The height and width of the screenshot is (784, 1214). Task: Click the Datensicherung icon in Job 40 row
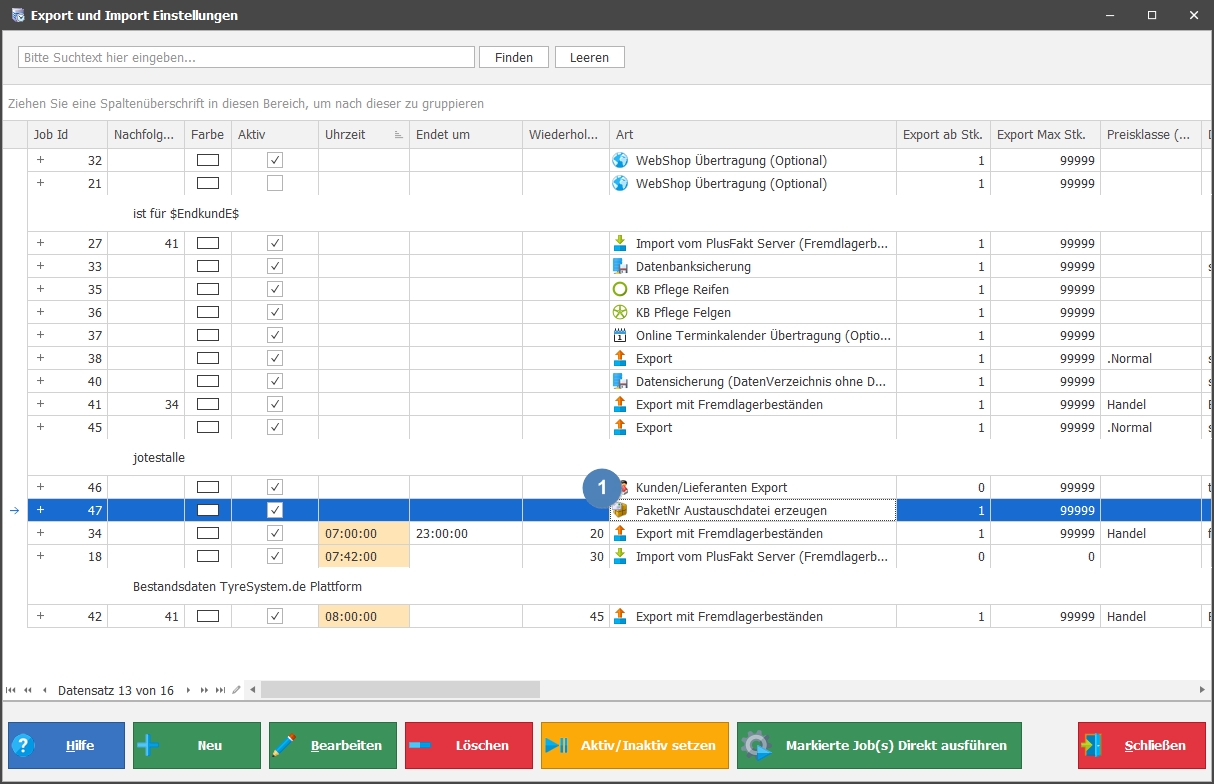click(620, 381)
